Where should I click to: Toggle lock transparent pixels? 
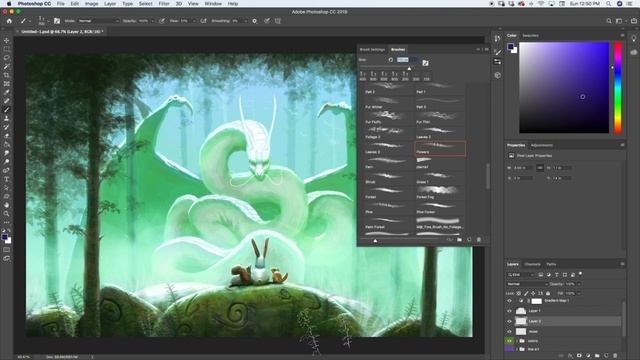pos(519,293)
